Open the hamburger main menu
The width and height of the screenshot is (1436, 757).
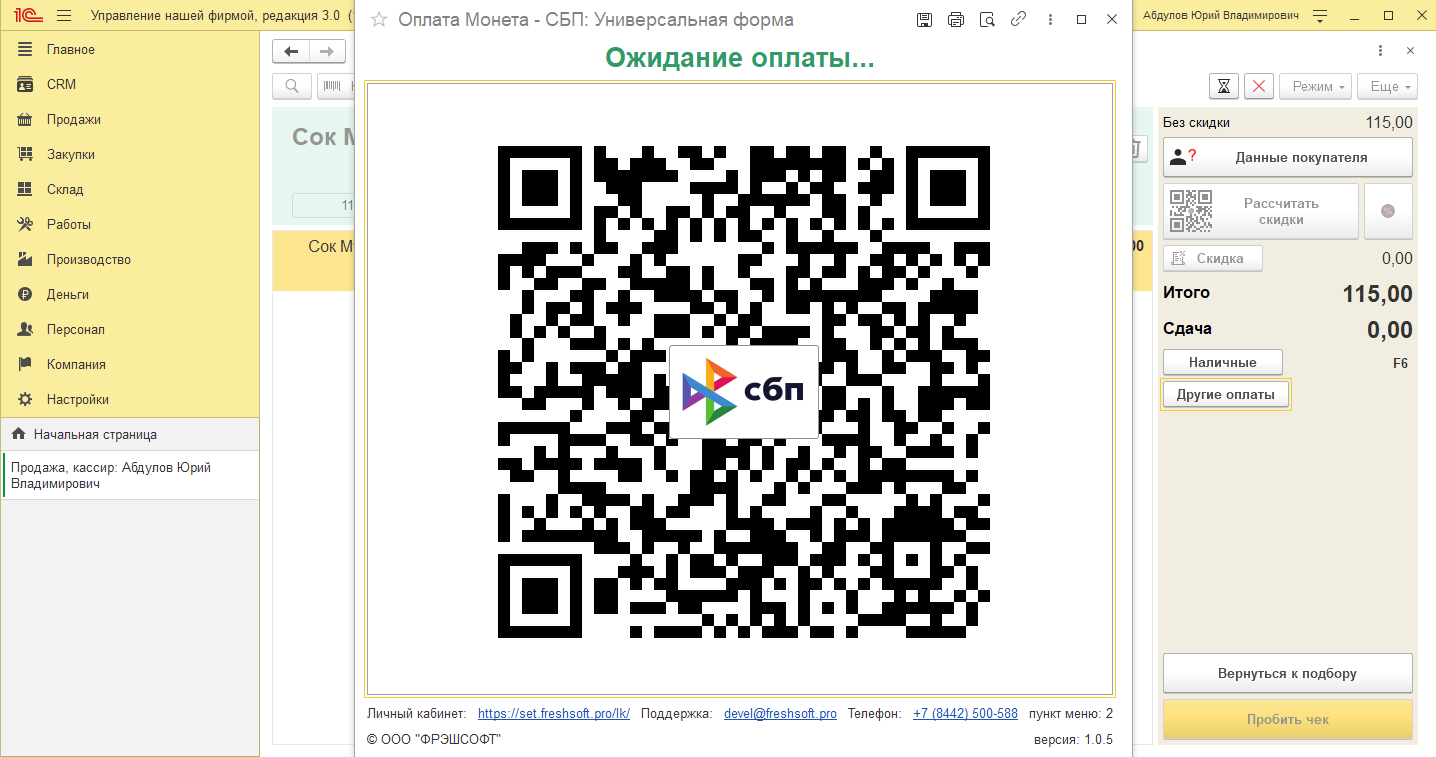click(x=64, y=16)
